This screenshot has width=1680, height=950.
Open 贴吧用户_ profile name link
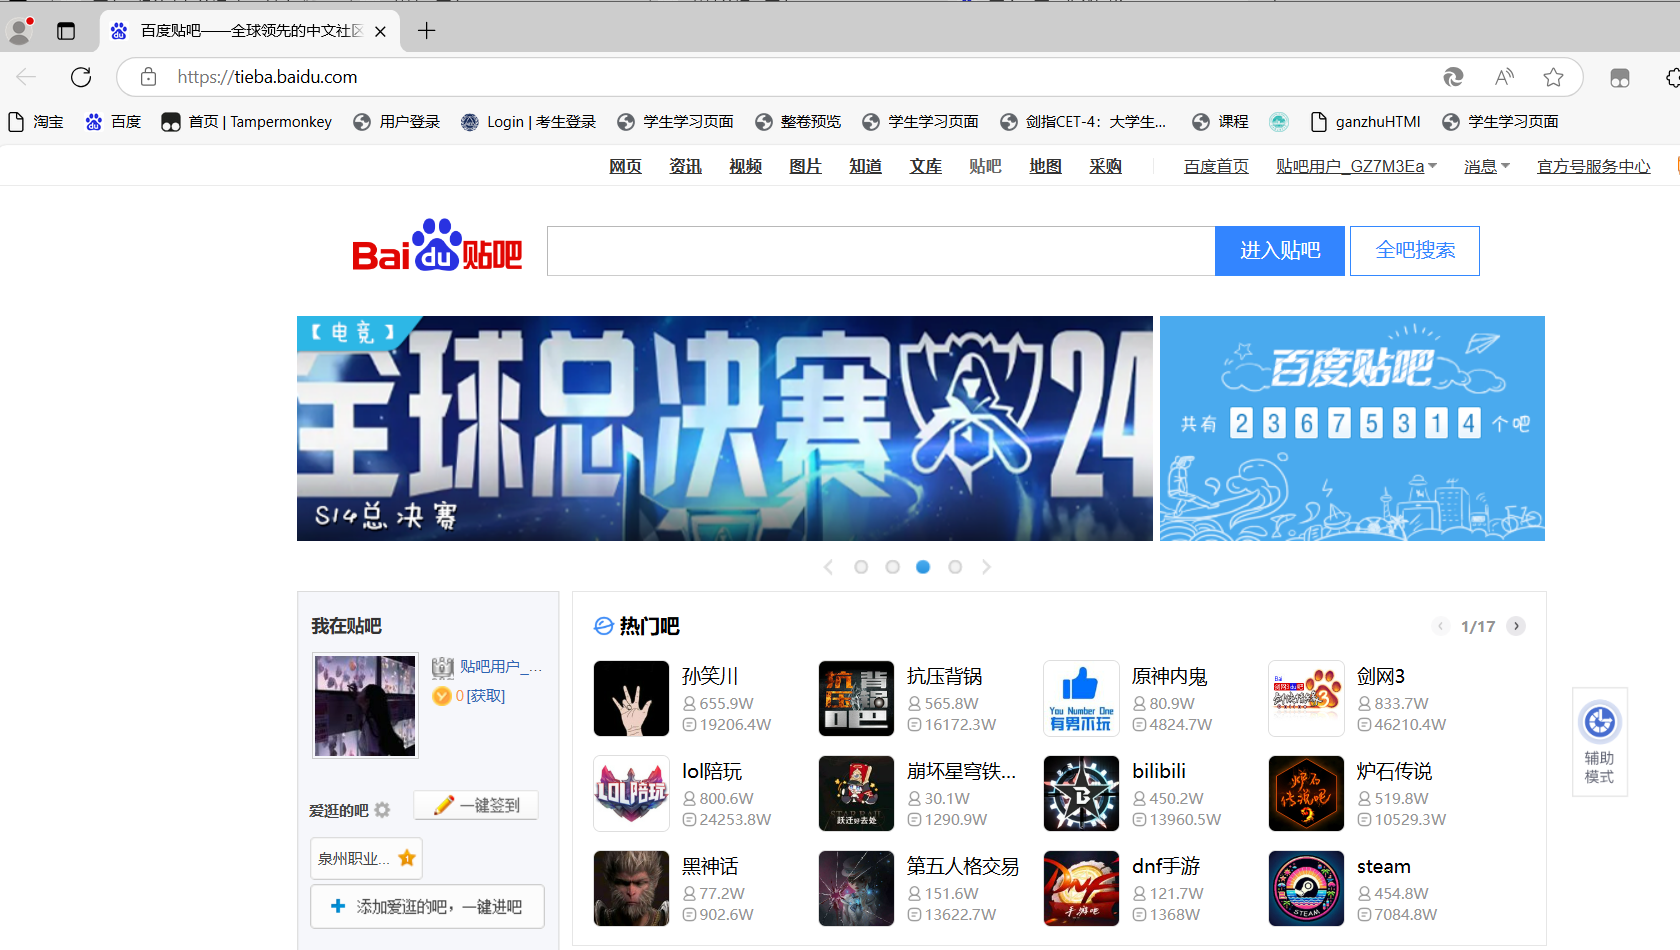pos(501,667)
